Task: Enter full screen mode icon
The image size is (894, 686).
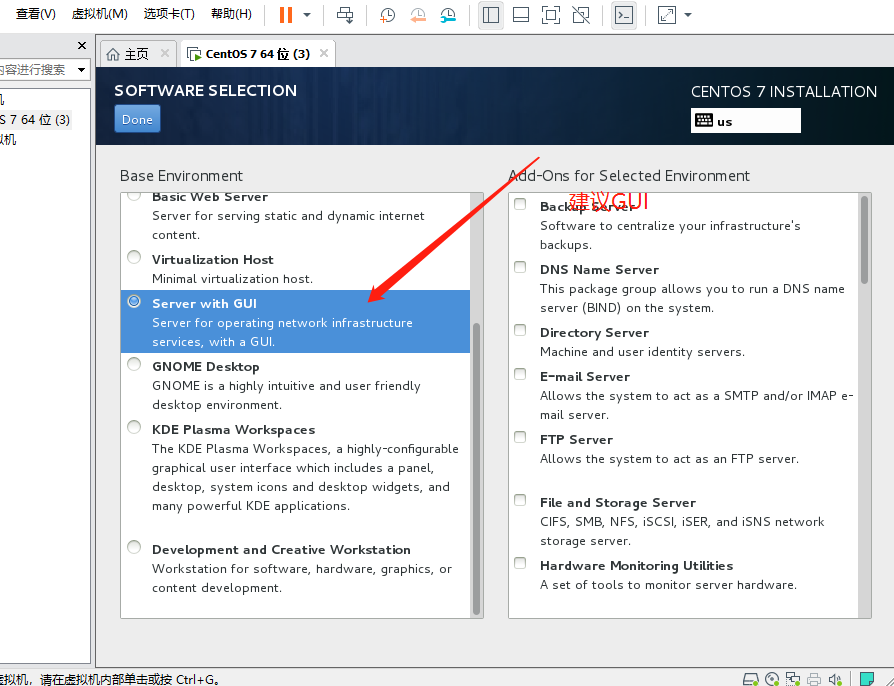Action: coord(551,15)
